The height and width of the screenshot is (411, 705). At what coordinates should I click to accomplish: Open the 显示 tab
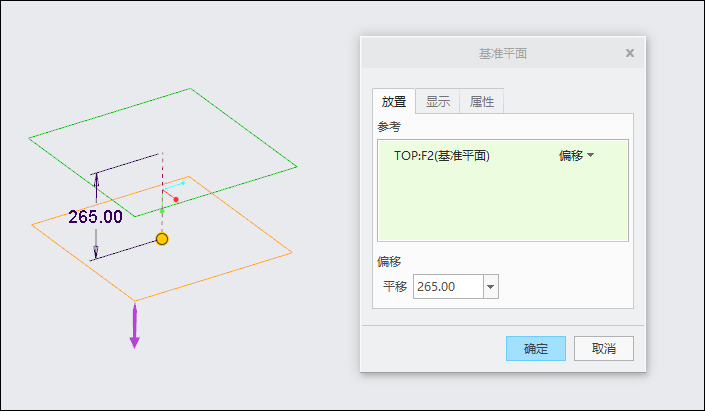[437, 101]
